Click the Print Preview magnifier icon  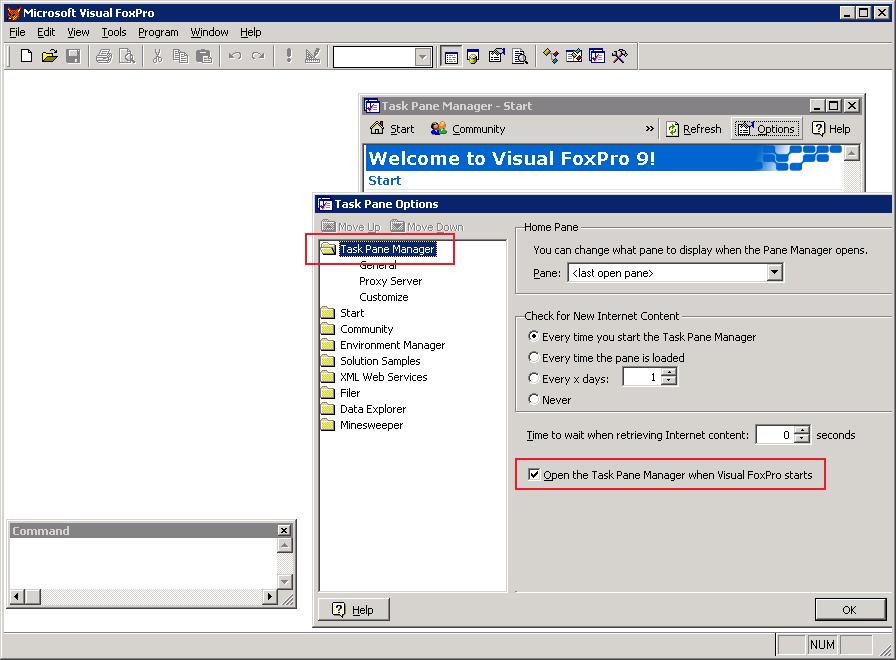pyautogui.click(x=125, y=56)
